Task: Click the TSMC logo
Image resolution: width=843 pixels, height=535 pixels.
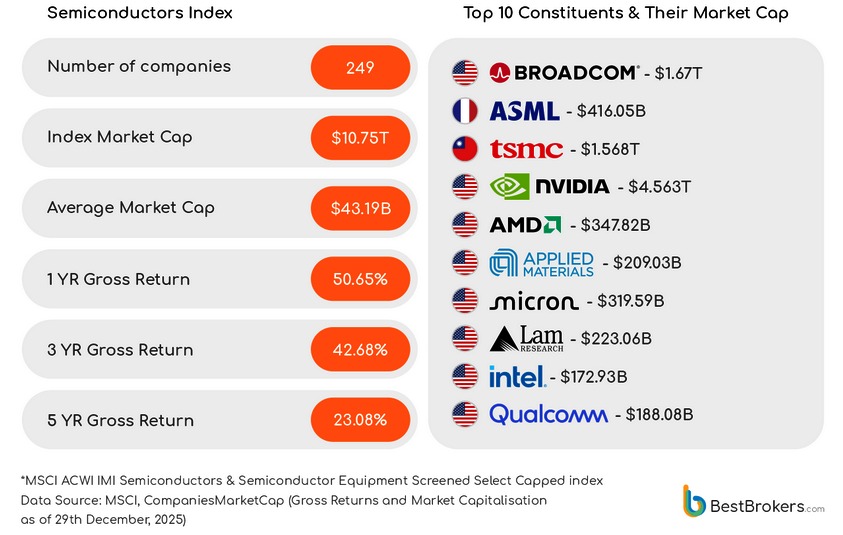Action: (x=526, y=149)
